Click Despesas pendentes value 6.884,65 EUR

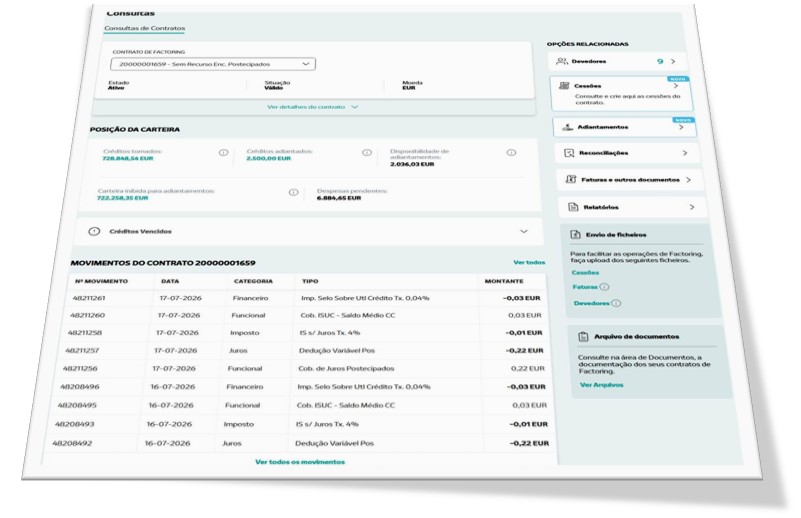point(339,198)
